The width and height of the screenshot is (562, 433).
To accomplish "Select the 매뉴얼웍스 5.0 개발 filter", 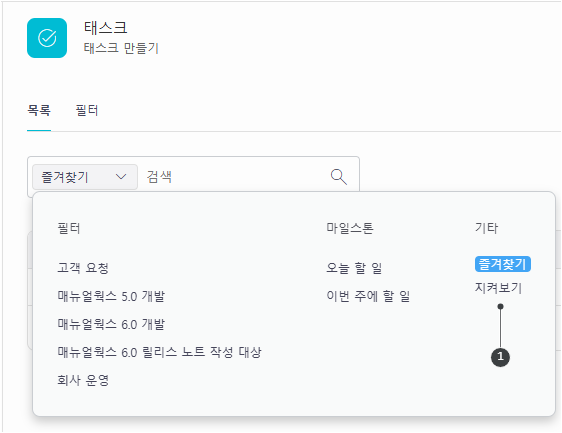I will point(111,296).
